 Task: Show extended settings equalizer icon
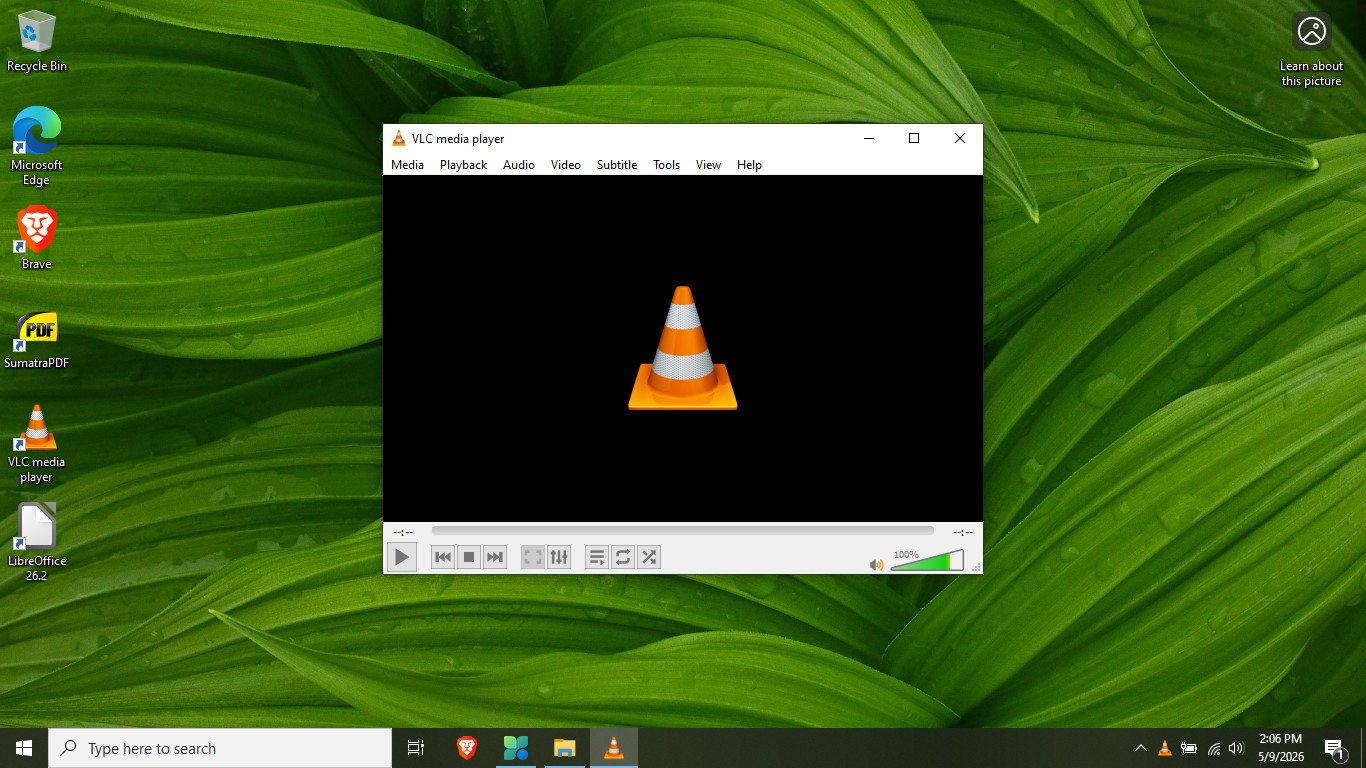pos(559,557)
